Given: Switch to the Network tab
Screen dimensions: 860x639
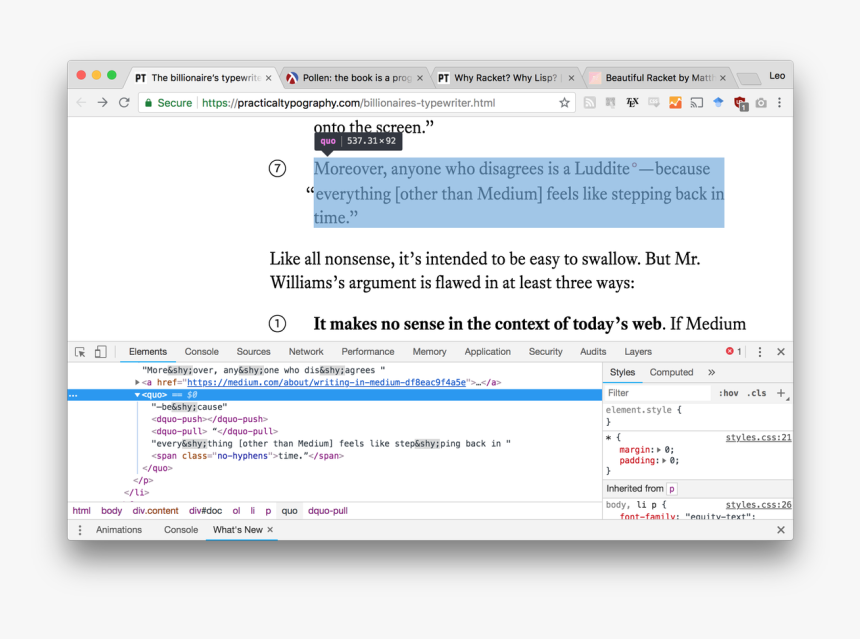Looking at the screenshot, I should coord(306,352).
